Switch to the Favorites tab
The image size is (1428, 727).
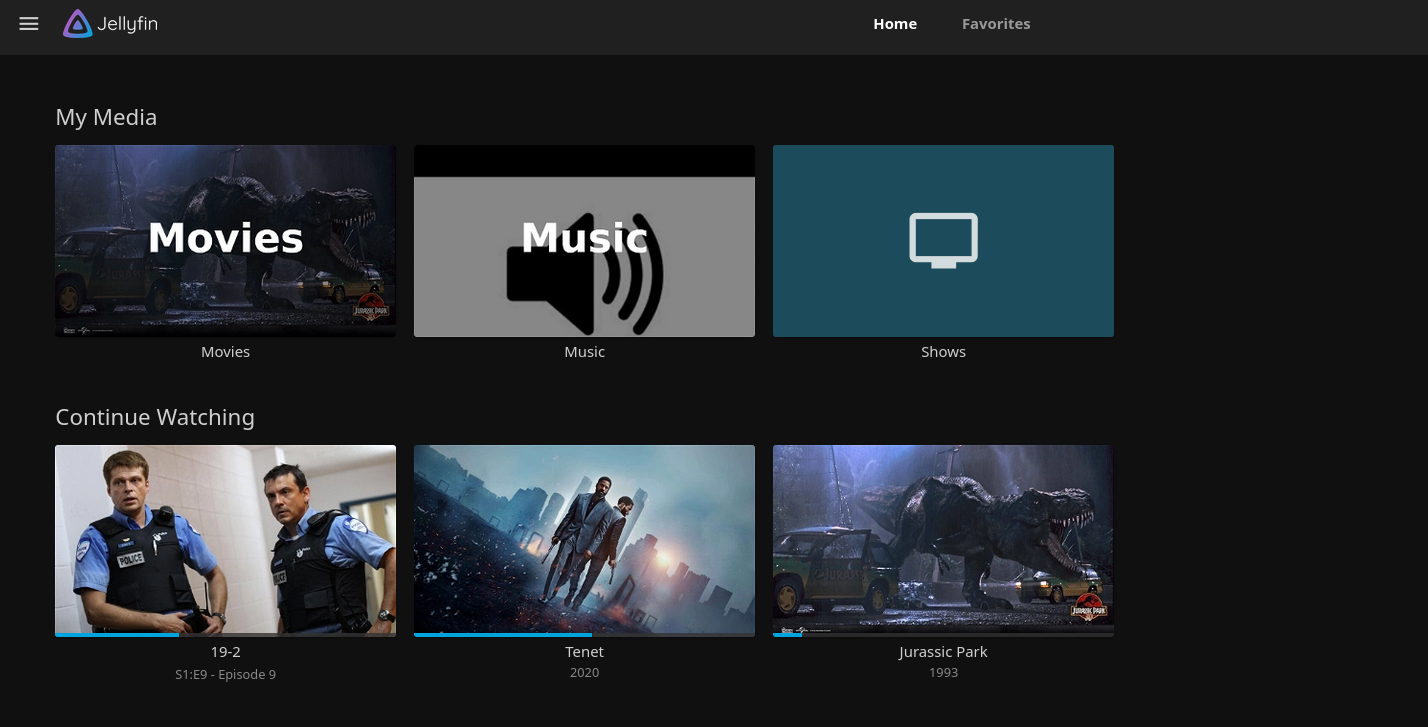tap(996, 23)
